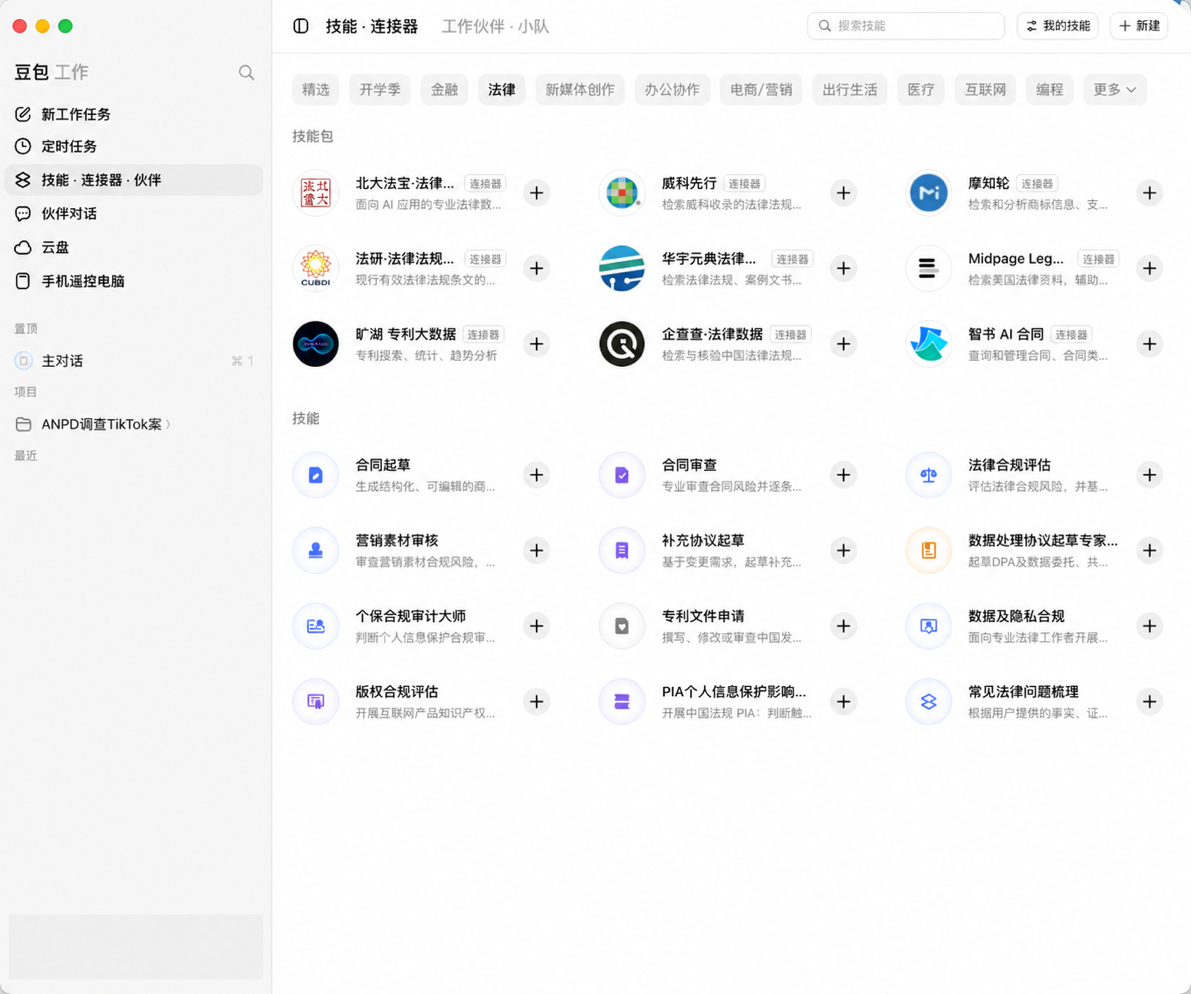Click the sidebar search magnifier icon
This screenshot has width=1191, height=994.
point(246,72)
